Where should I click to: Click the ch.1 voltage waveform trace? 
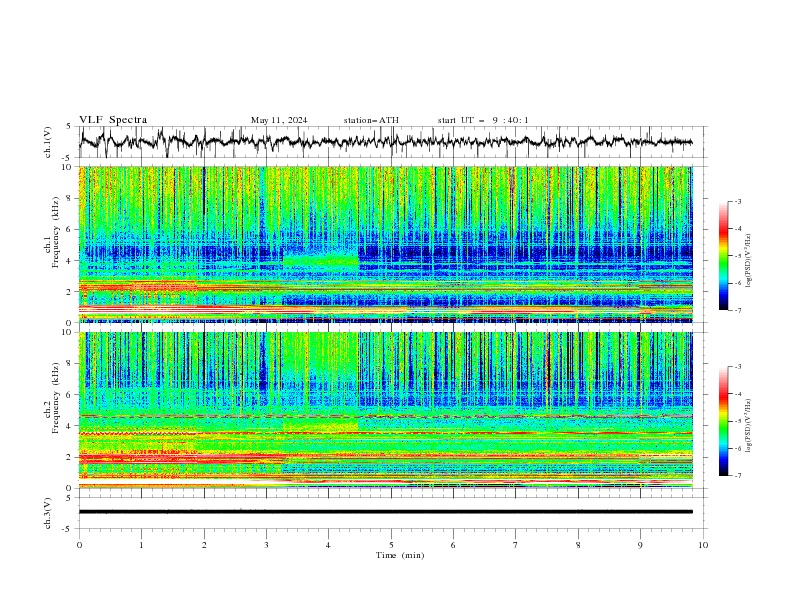[x=385, y=142]
